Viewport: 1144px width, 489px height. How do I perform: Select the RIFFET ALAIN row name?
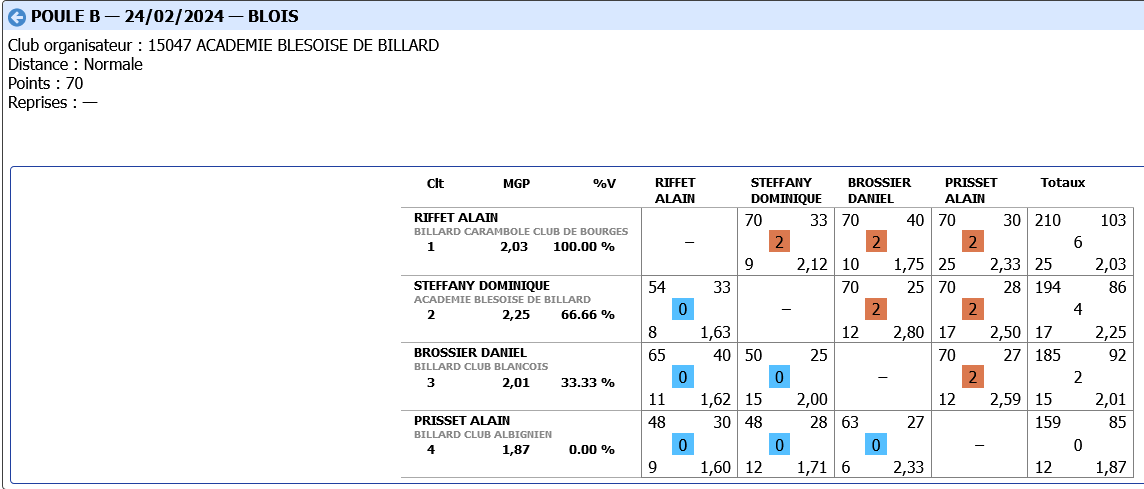456,217
